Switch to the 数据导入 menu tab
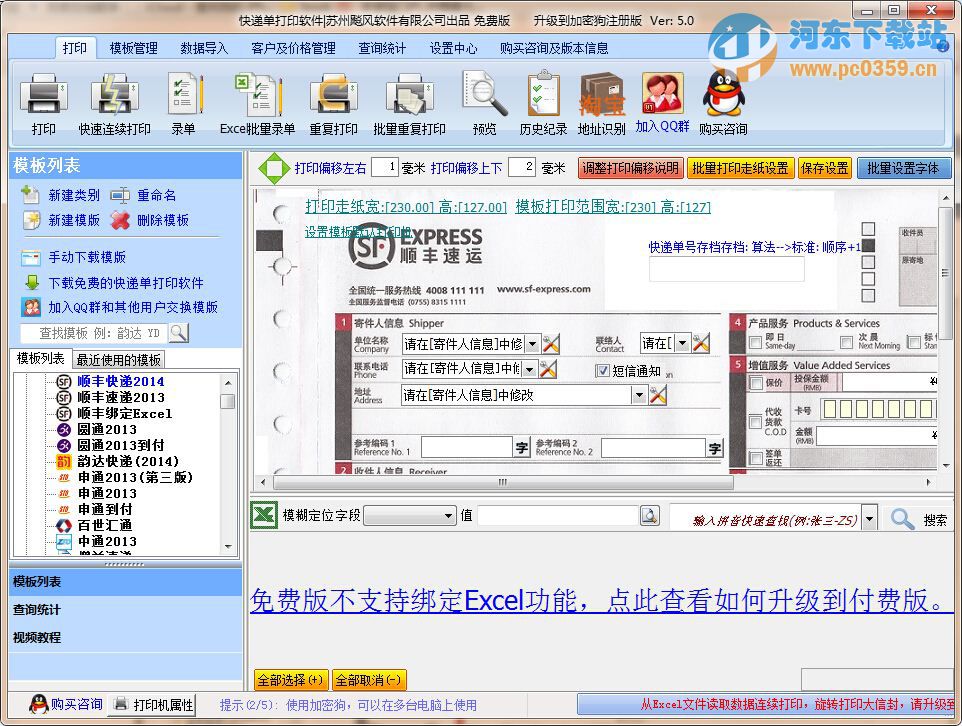The height and width of the screenshot is (726, 962). tap(204, 48)
